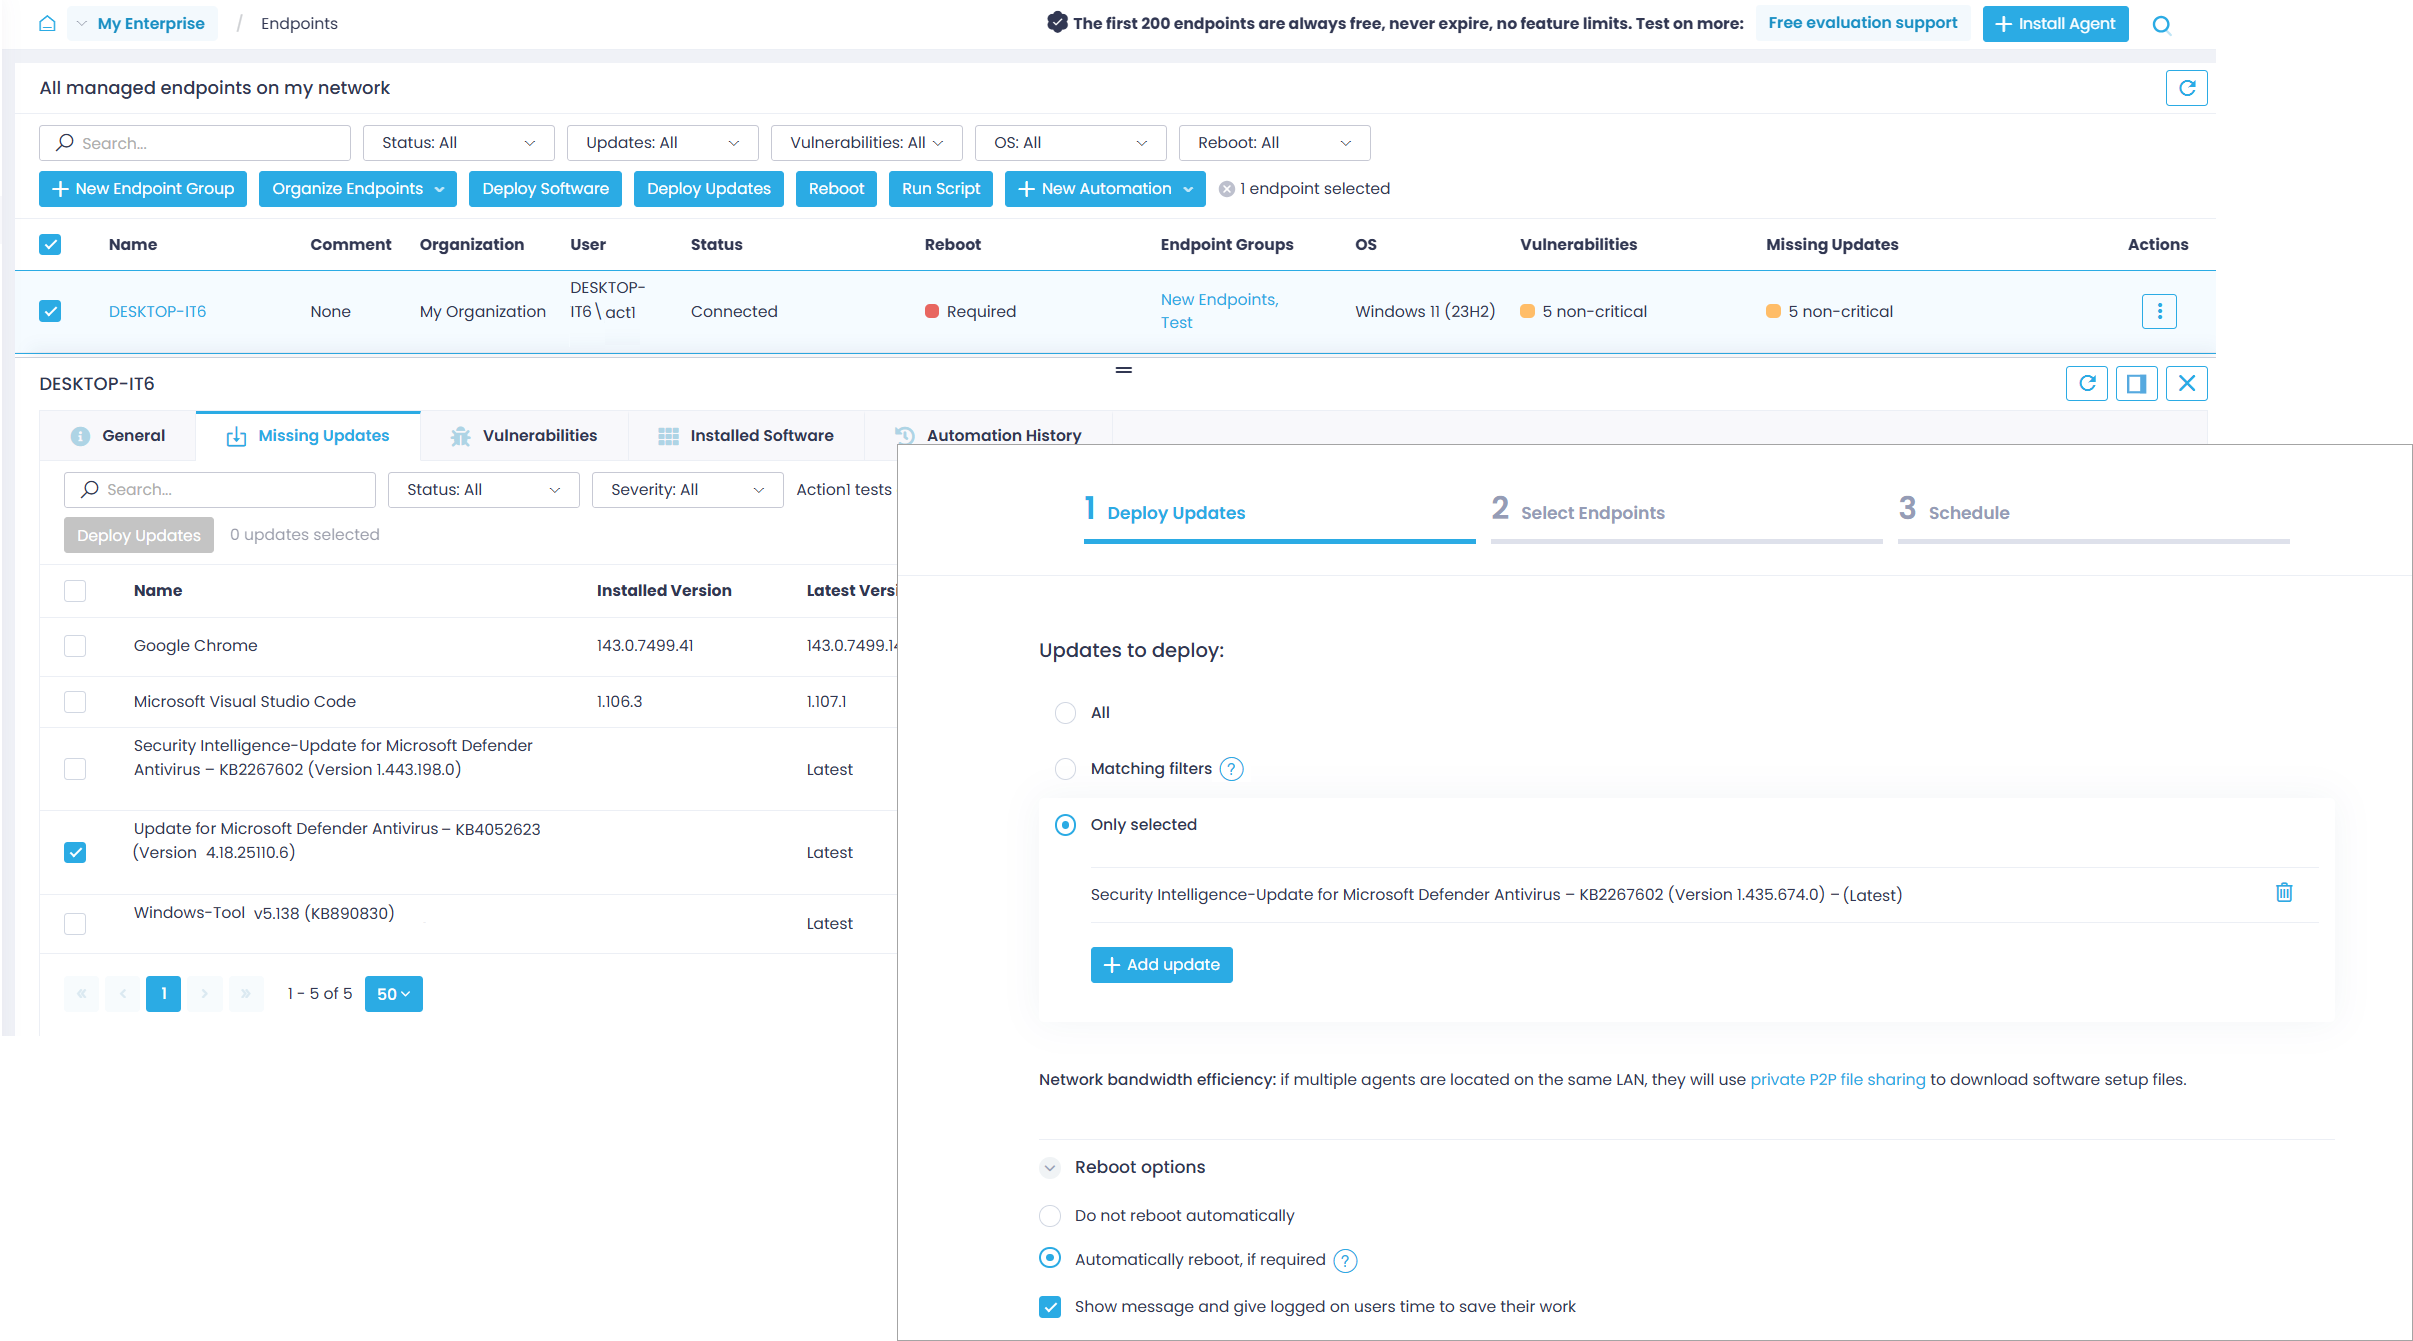
Task: Click the search magnifier icon at top right
Action: pos(2161,25)
